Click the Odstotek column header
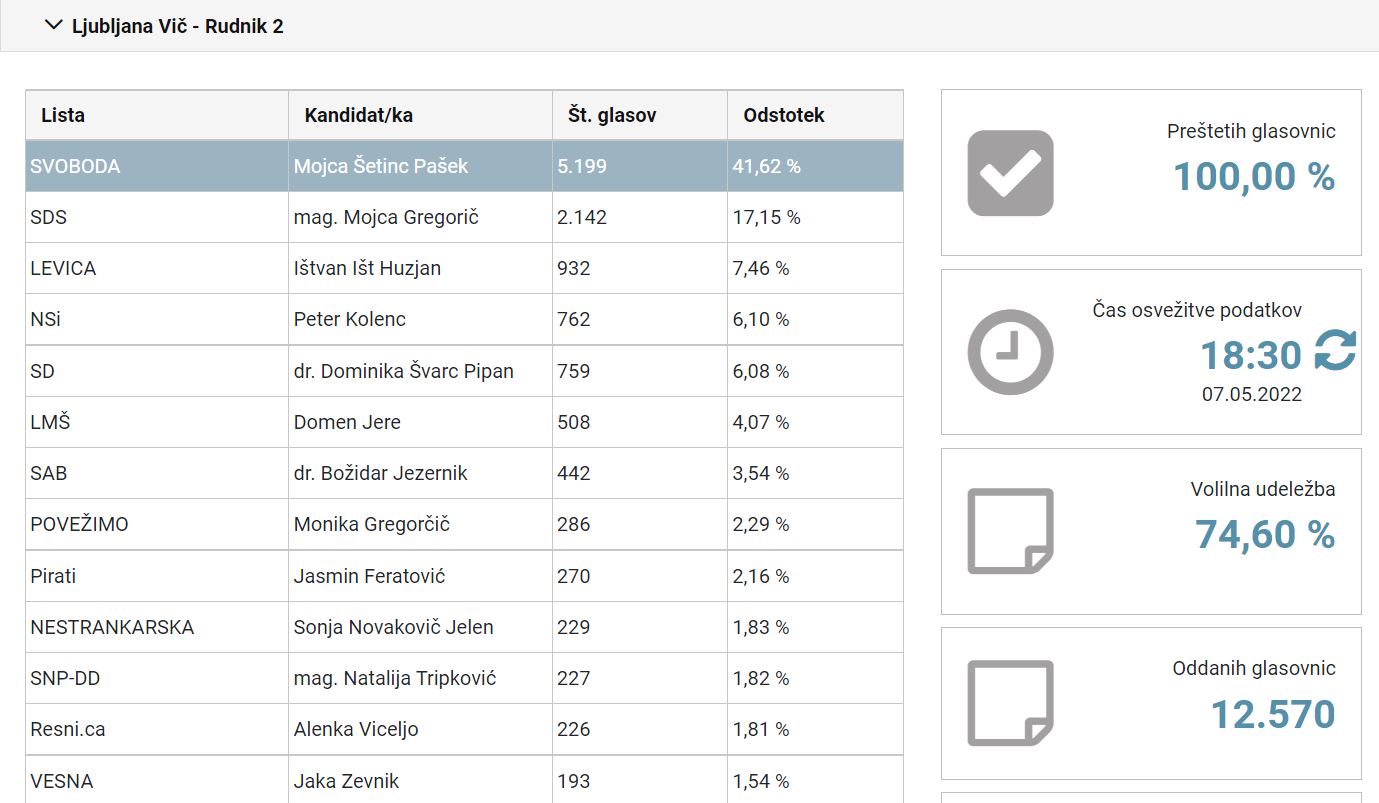The image size is (1379, 803). (x=783, y=115)
